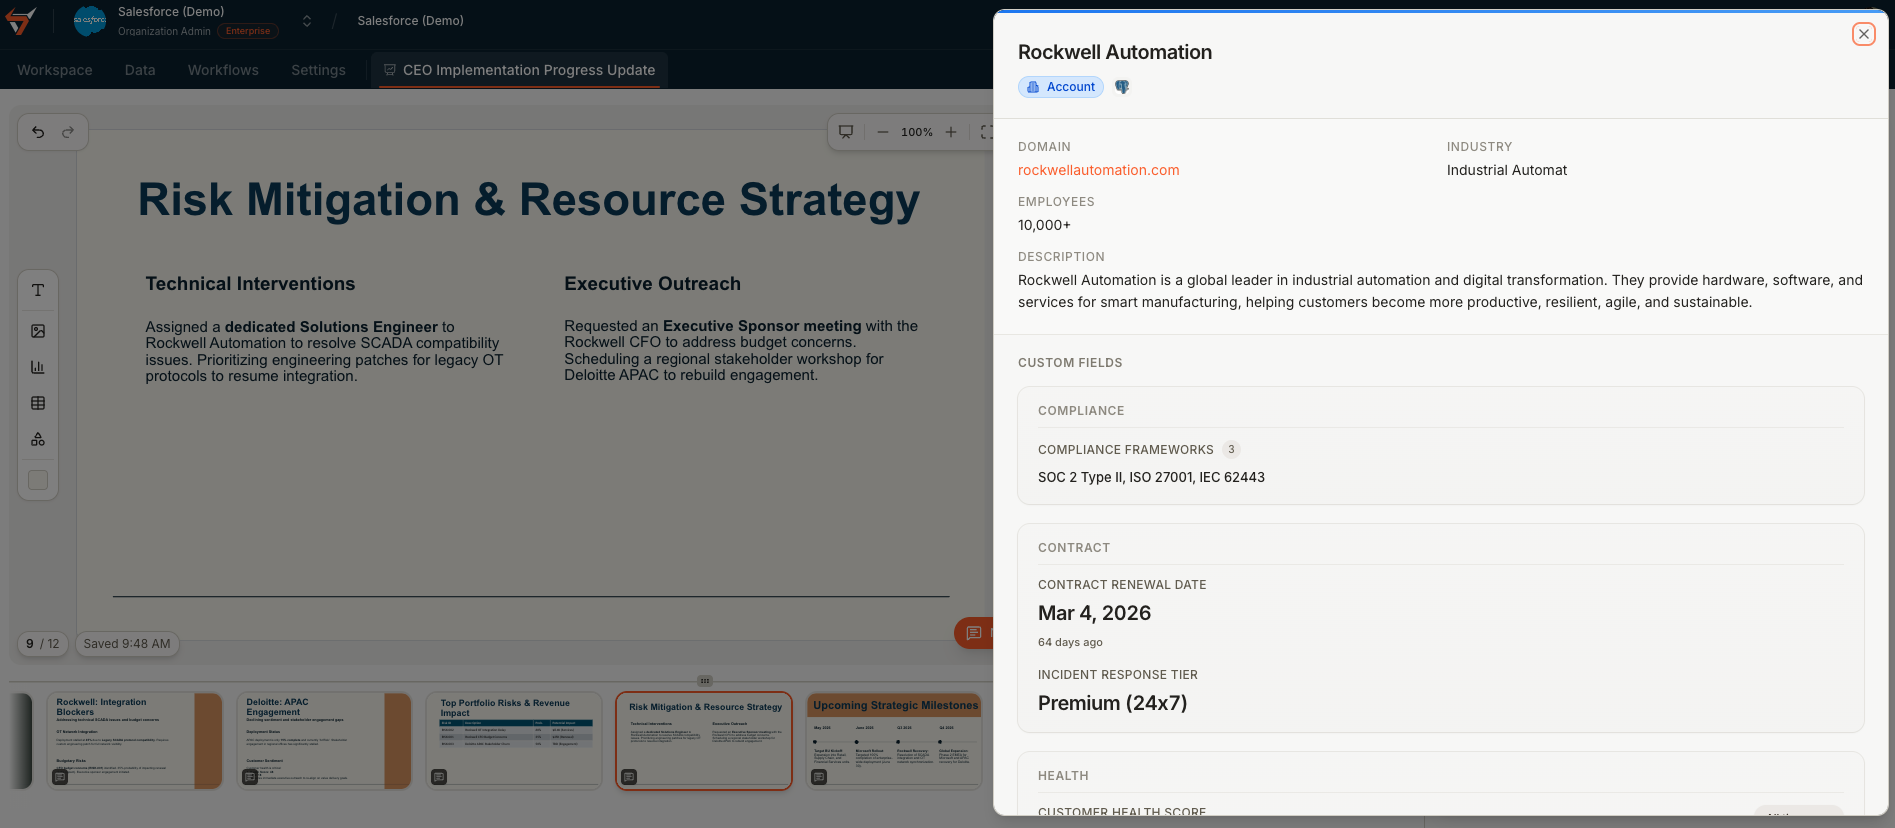Click the Salesforce (Demo) breadcrumb
This screenshot has height=828, width=1895.
click(410, 20)
